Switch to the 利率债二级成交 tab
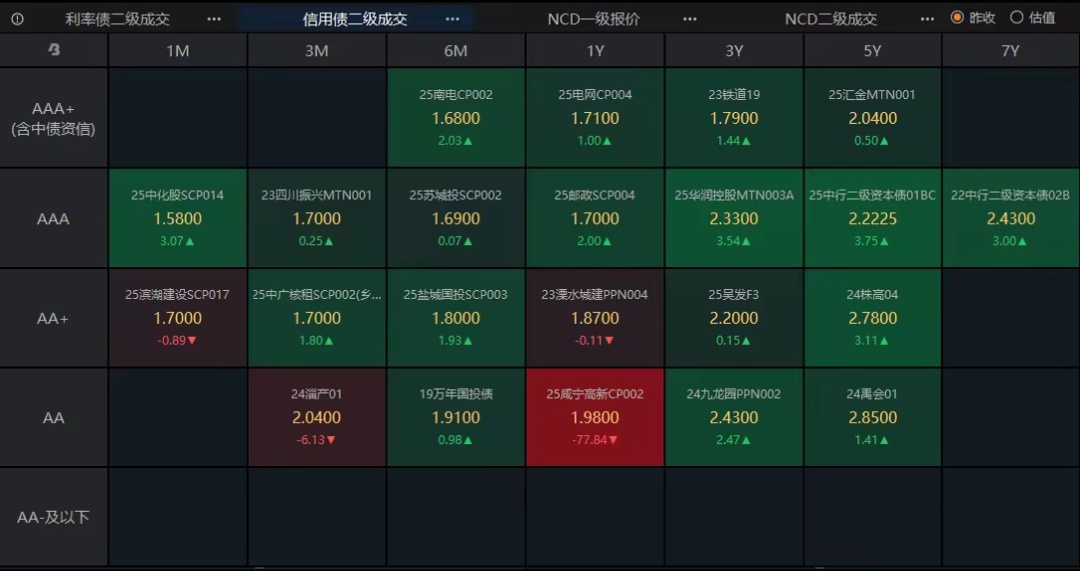Viewport: 1080px width, 571px height. tap(118, 19)
